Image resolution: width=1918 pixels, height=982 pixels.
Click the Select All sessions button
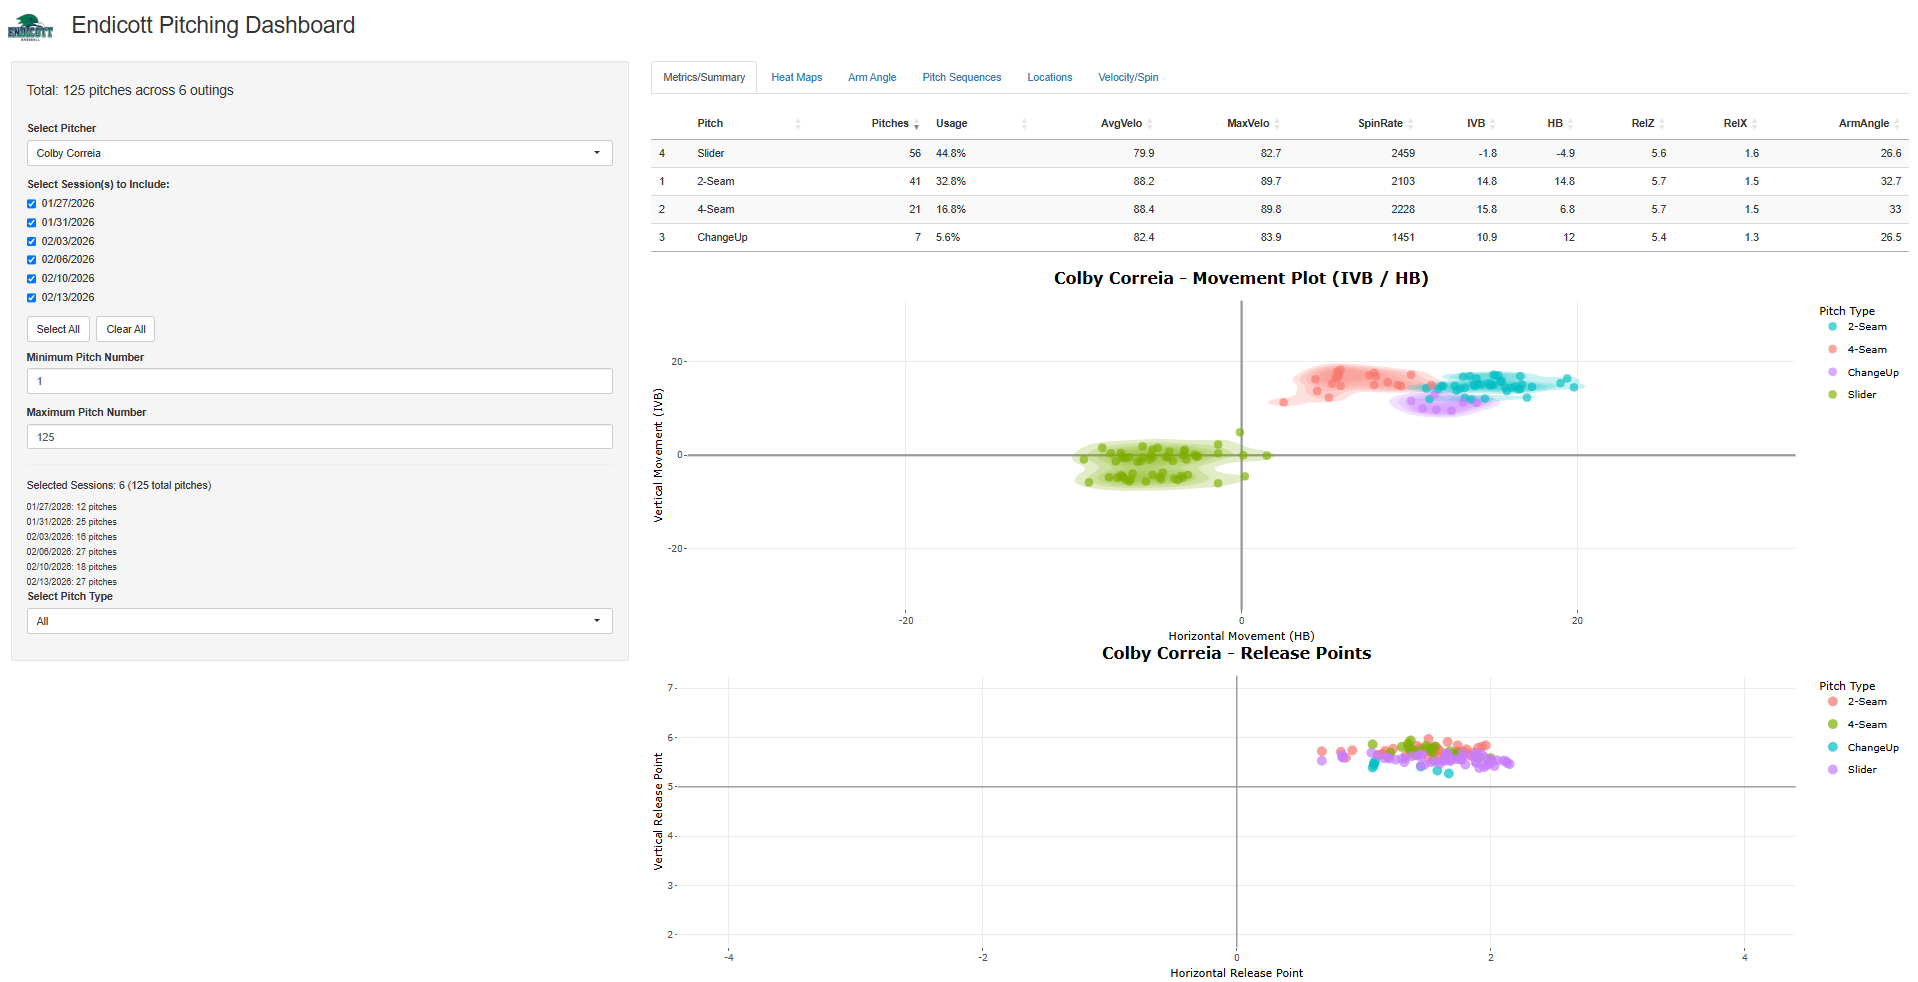58,329
